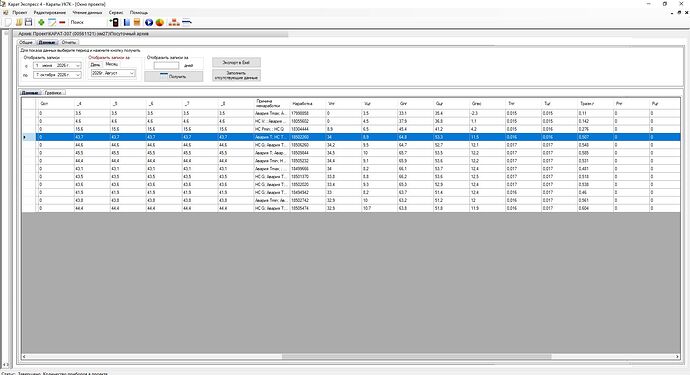690x375 pixels.
Task: Select cell with value 10.7
Action: pos(380,208)
